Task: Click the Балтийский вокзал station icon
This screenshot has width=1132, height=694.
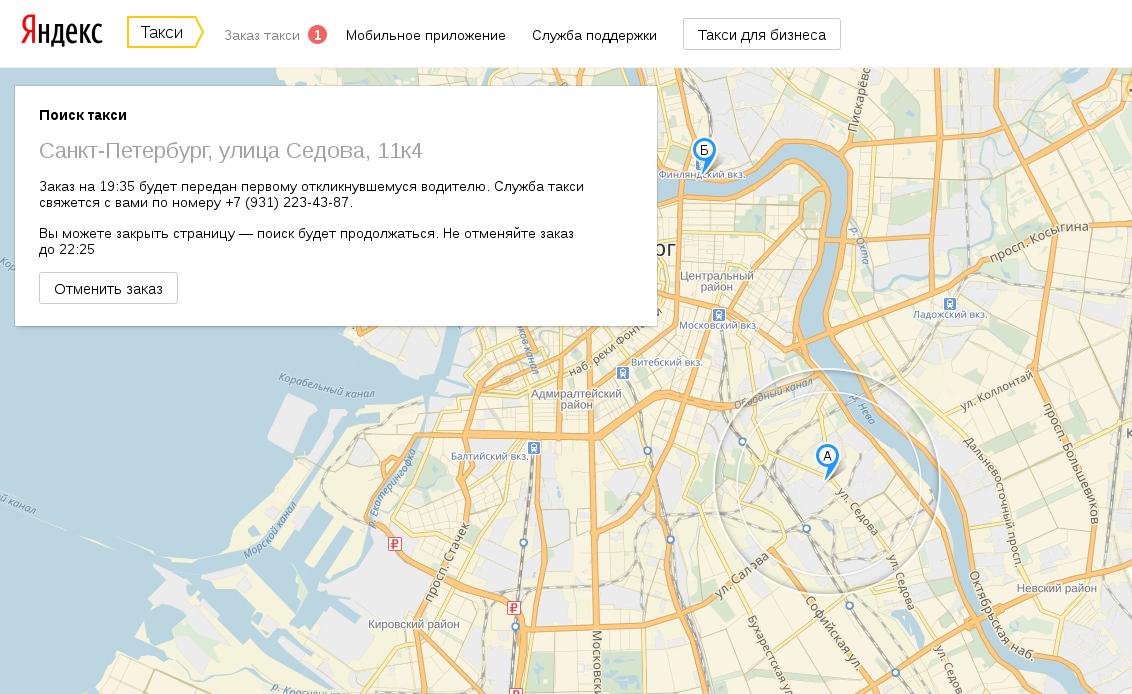Action: point(534,448)
